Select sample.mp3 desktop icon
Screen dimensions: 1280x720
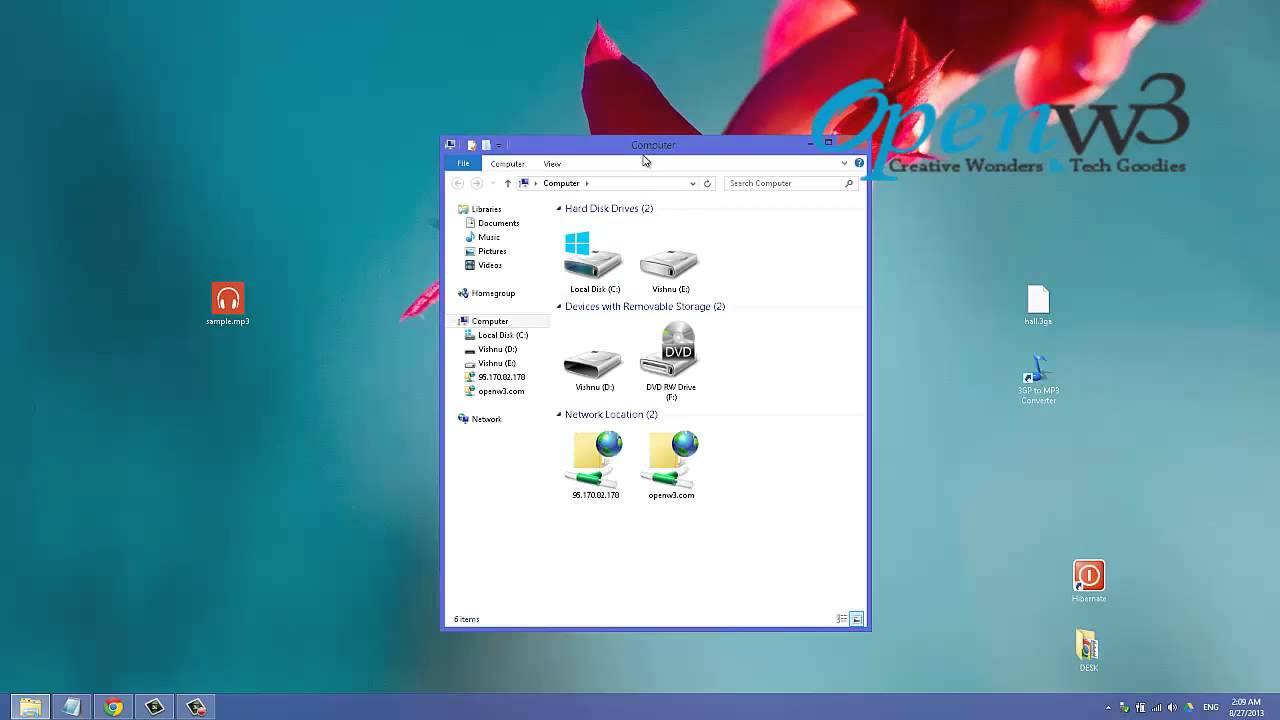(x=228, y=304)
